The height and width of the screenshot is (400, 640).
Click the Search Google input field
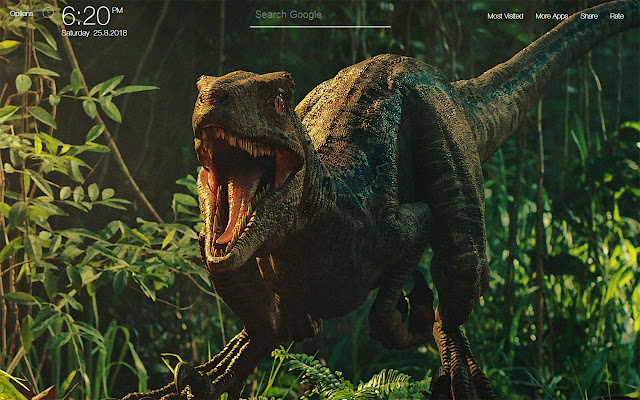click(320, 16)
